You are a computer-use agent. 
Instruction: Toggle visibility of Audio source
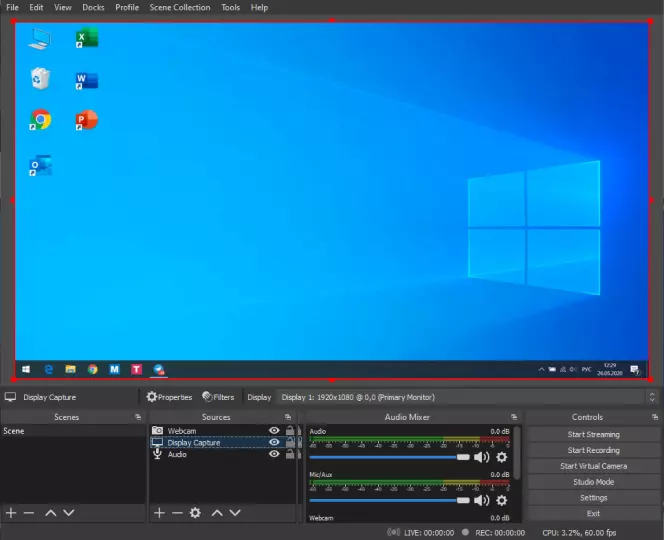click(274, 454)
